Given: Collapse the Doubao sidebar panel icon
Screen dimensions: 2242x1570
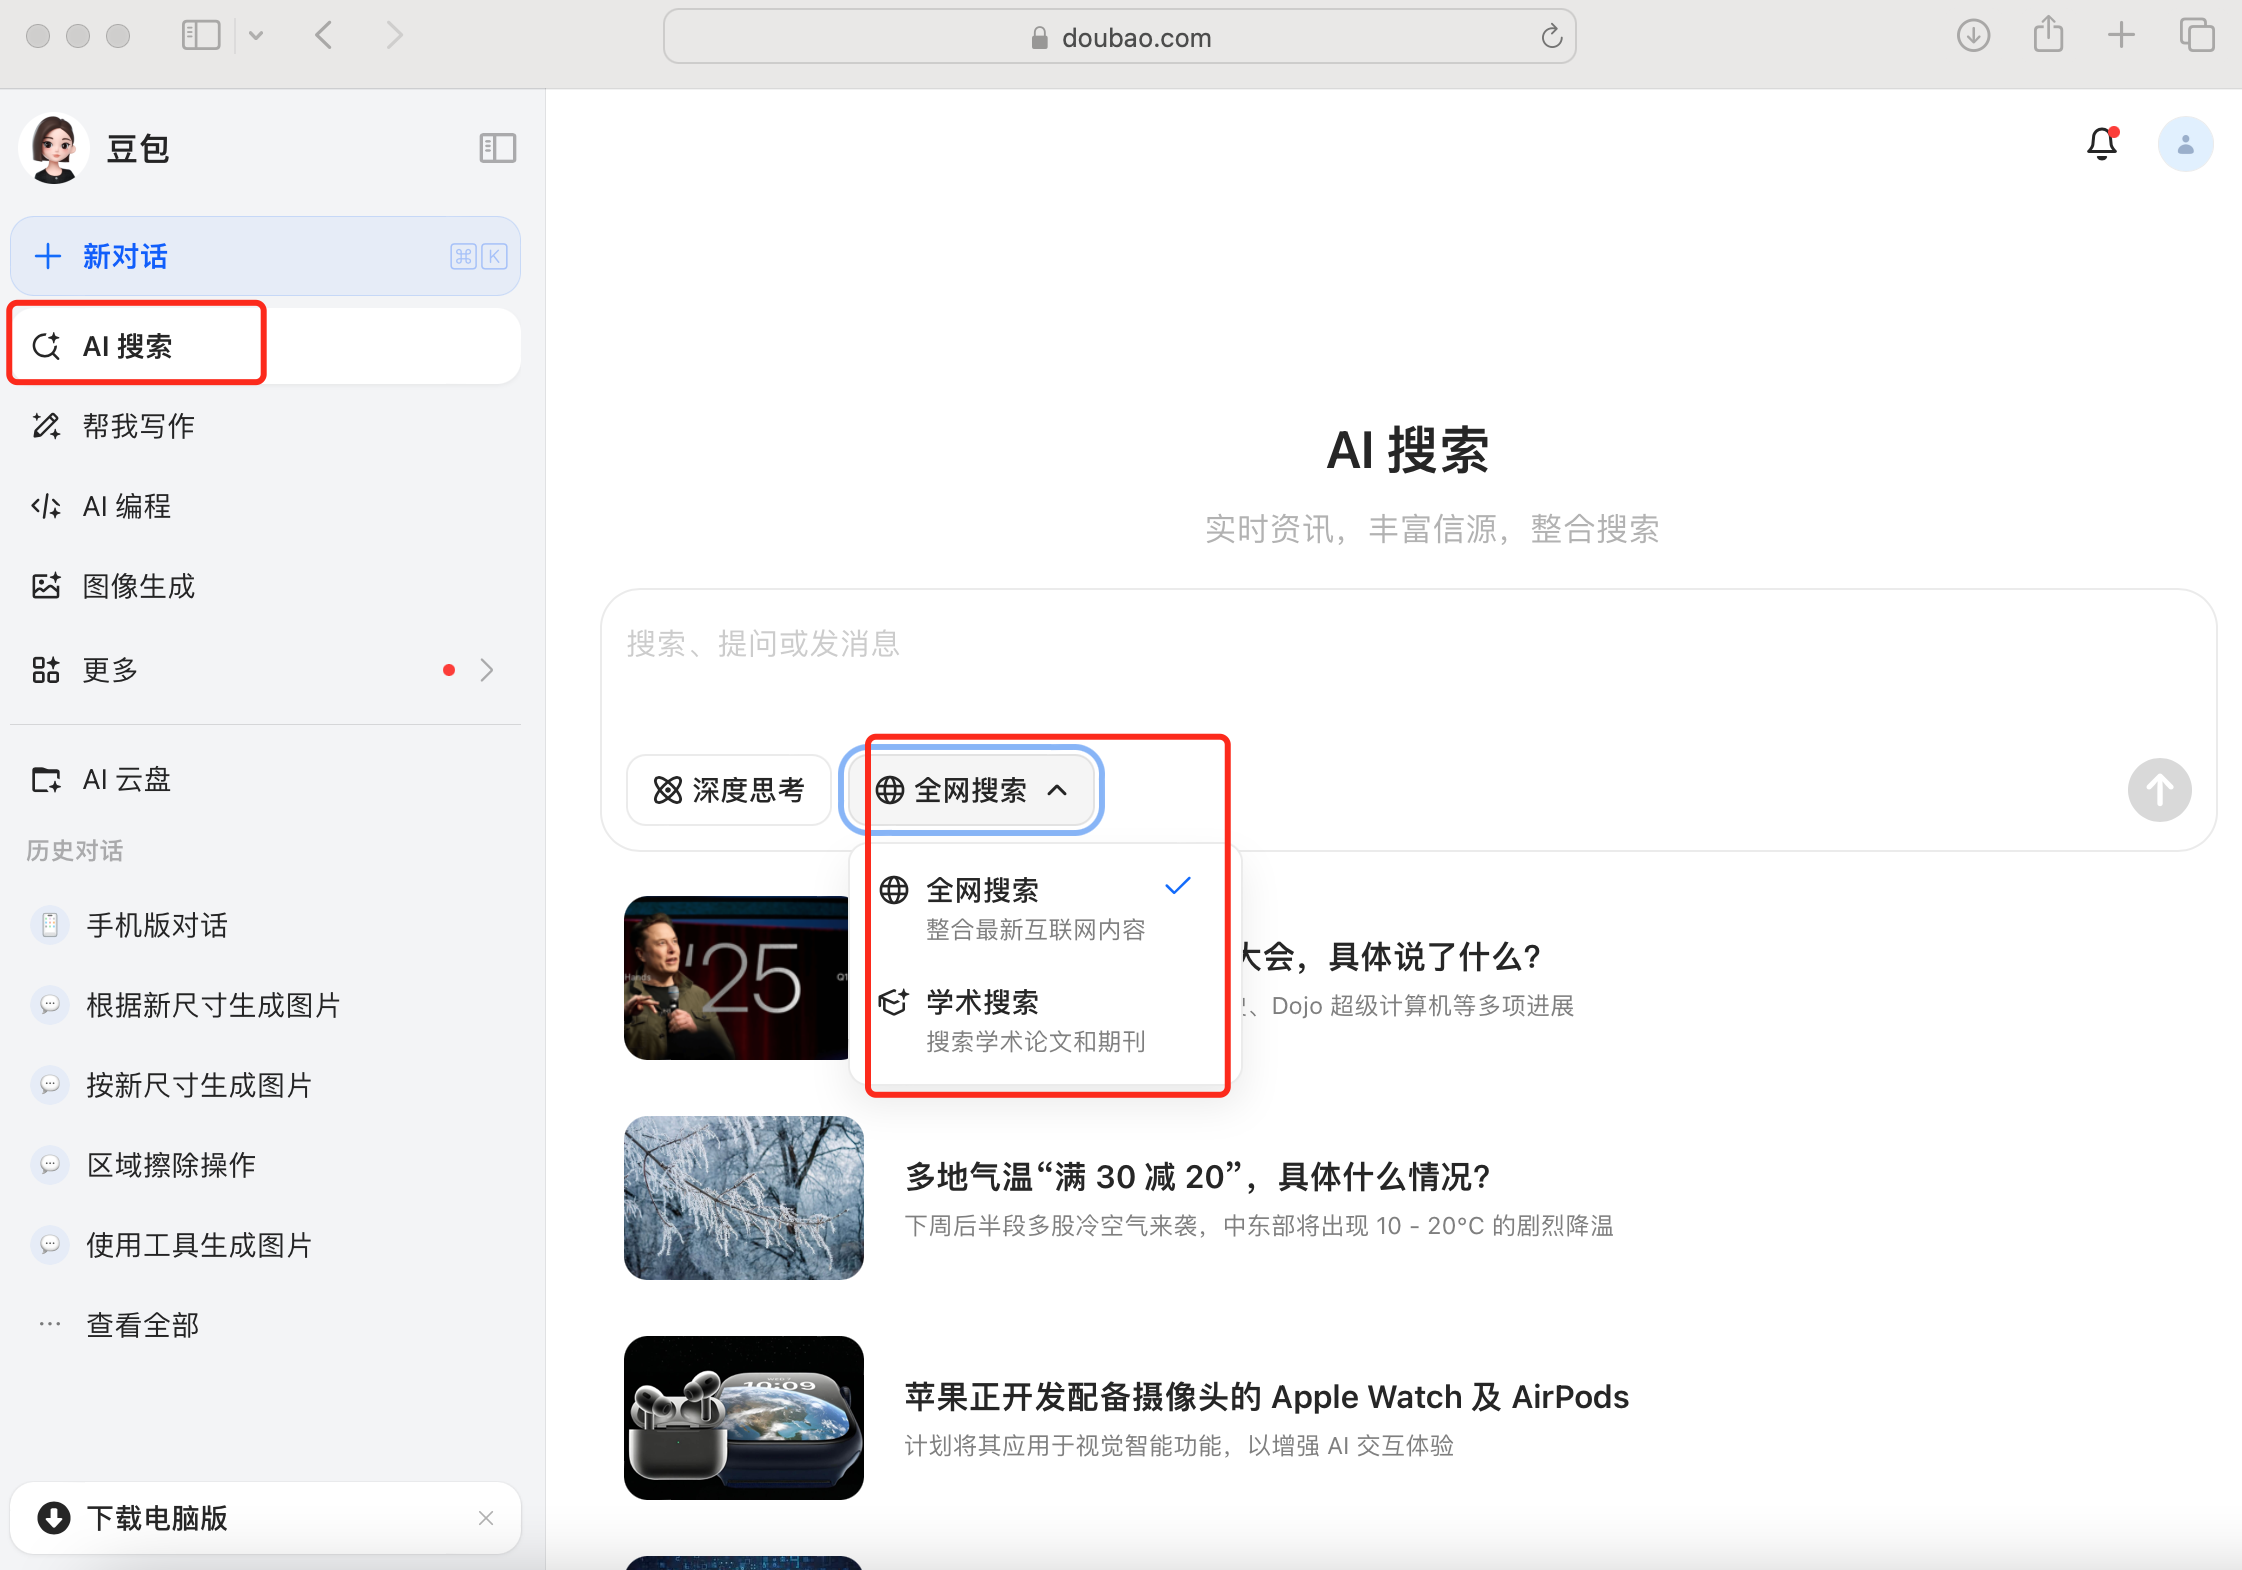Looking at the screenshot, I should (x=497, y=148).
